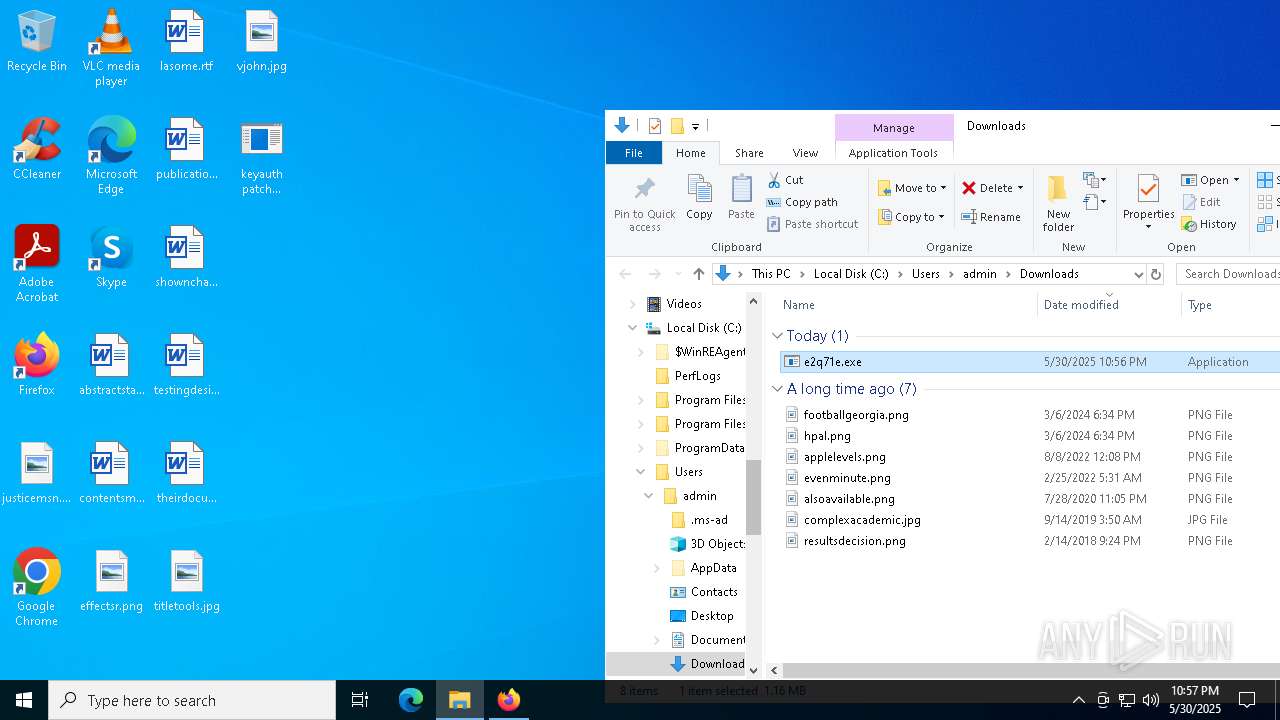The image size is (1280, 720).
Task: Open the Open button dropdown
Action: click(1236, 180)
